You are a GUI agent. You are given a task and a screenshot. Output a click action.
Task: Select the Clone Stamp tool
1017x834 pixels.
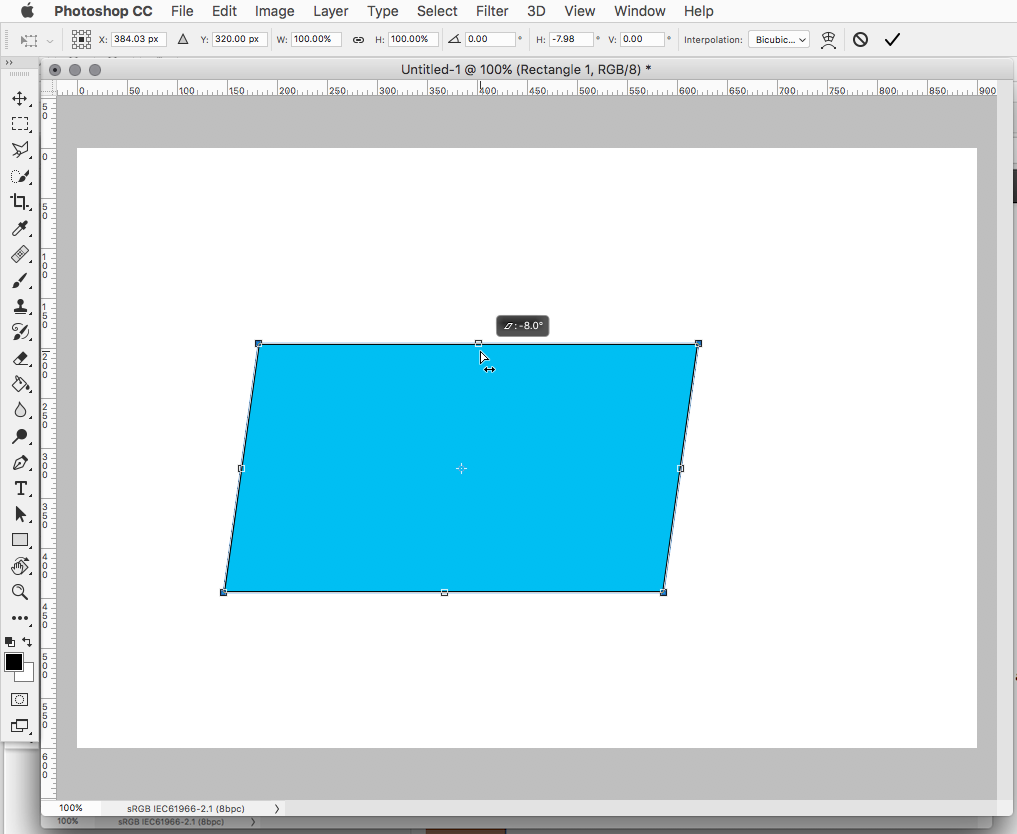(x=19, y=306)
